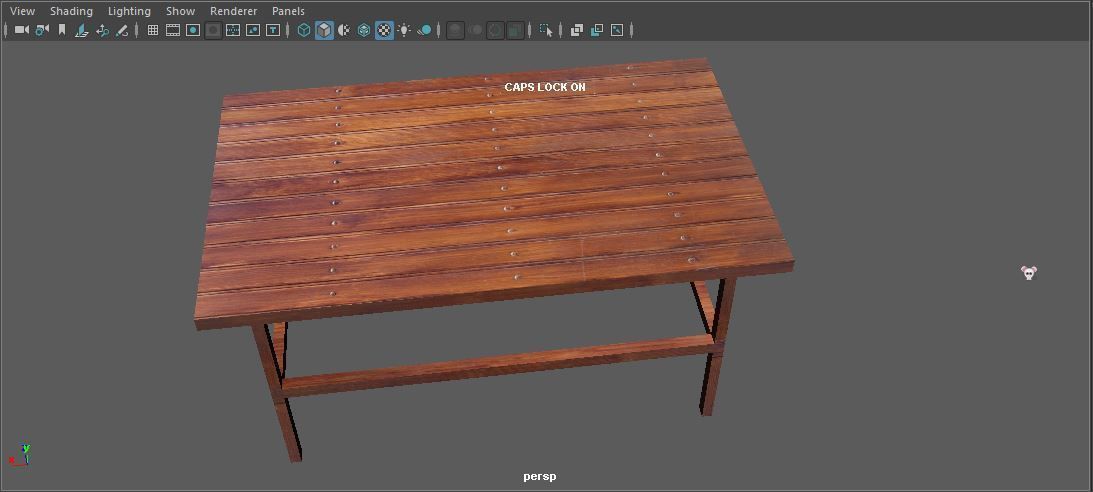Toggle the Safe Title display
Image resolution: width=1093 pixels, height=492 pixels.
[x=273, y=30]
